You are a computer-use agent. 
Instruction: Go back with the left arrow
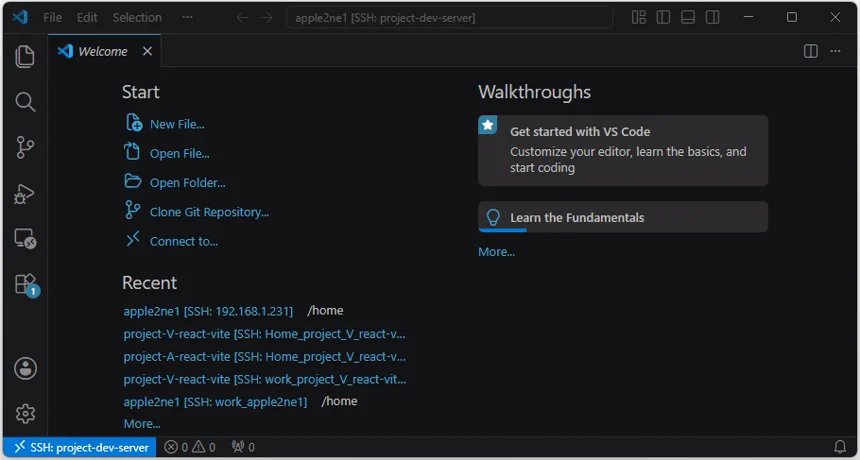[x=242, y=18]
